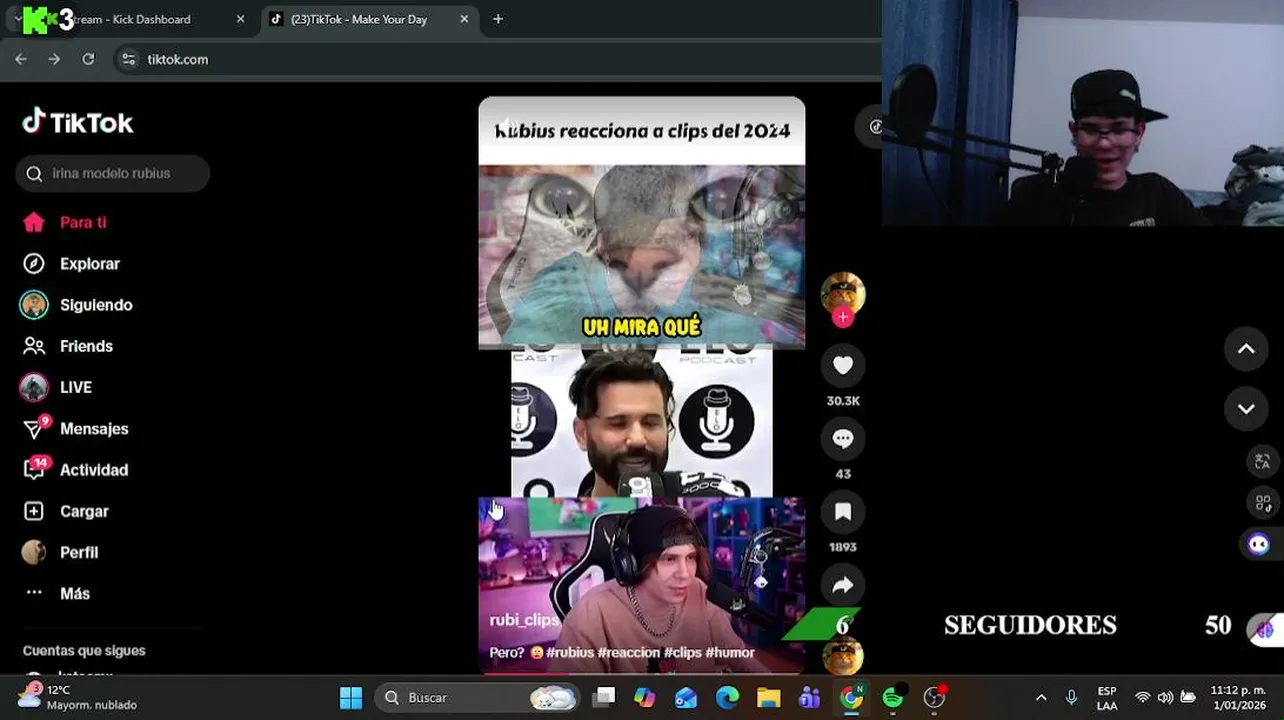Open Task View on the taskbar
The height and width of the screenshot is (720, 1284).
click(604, 697)
